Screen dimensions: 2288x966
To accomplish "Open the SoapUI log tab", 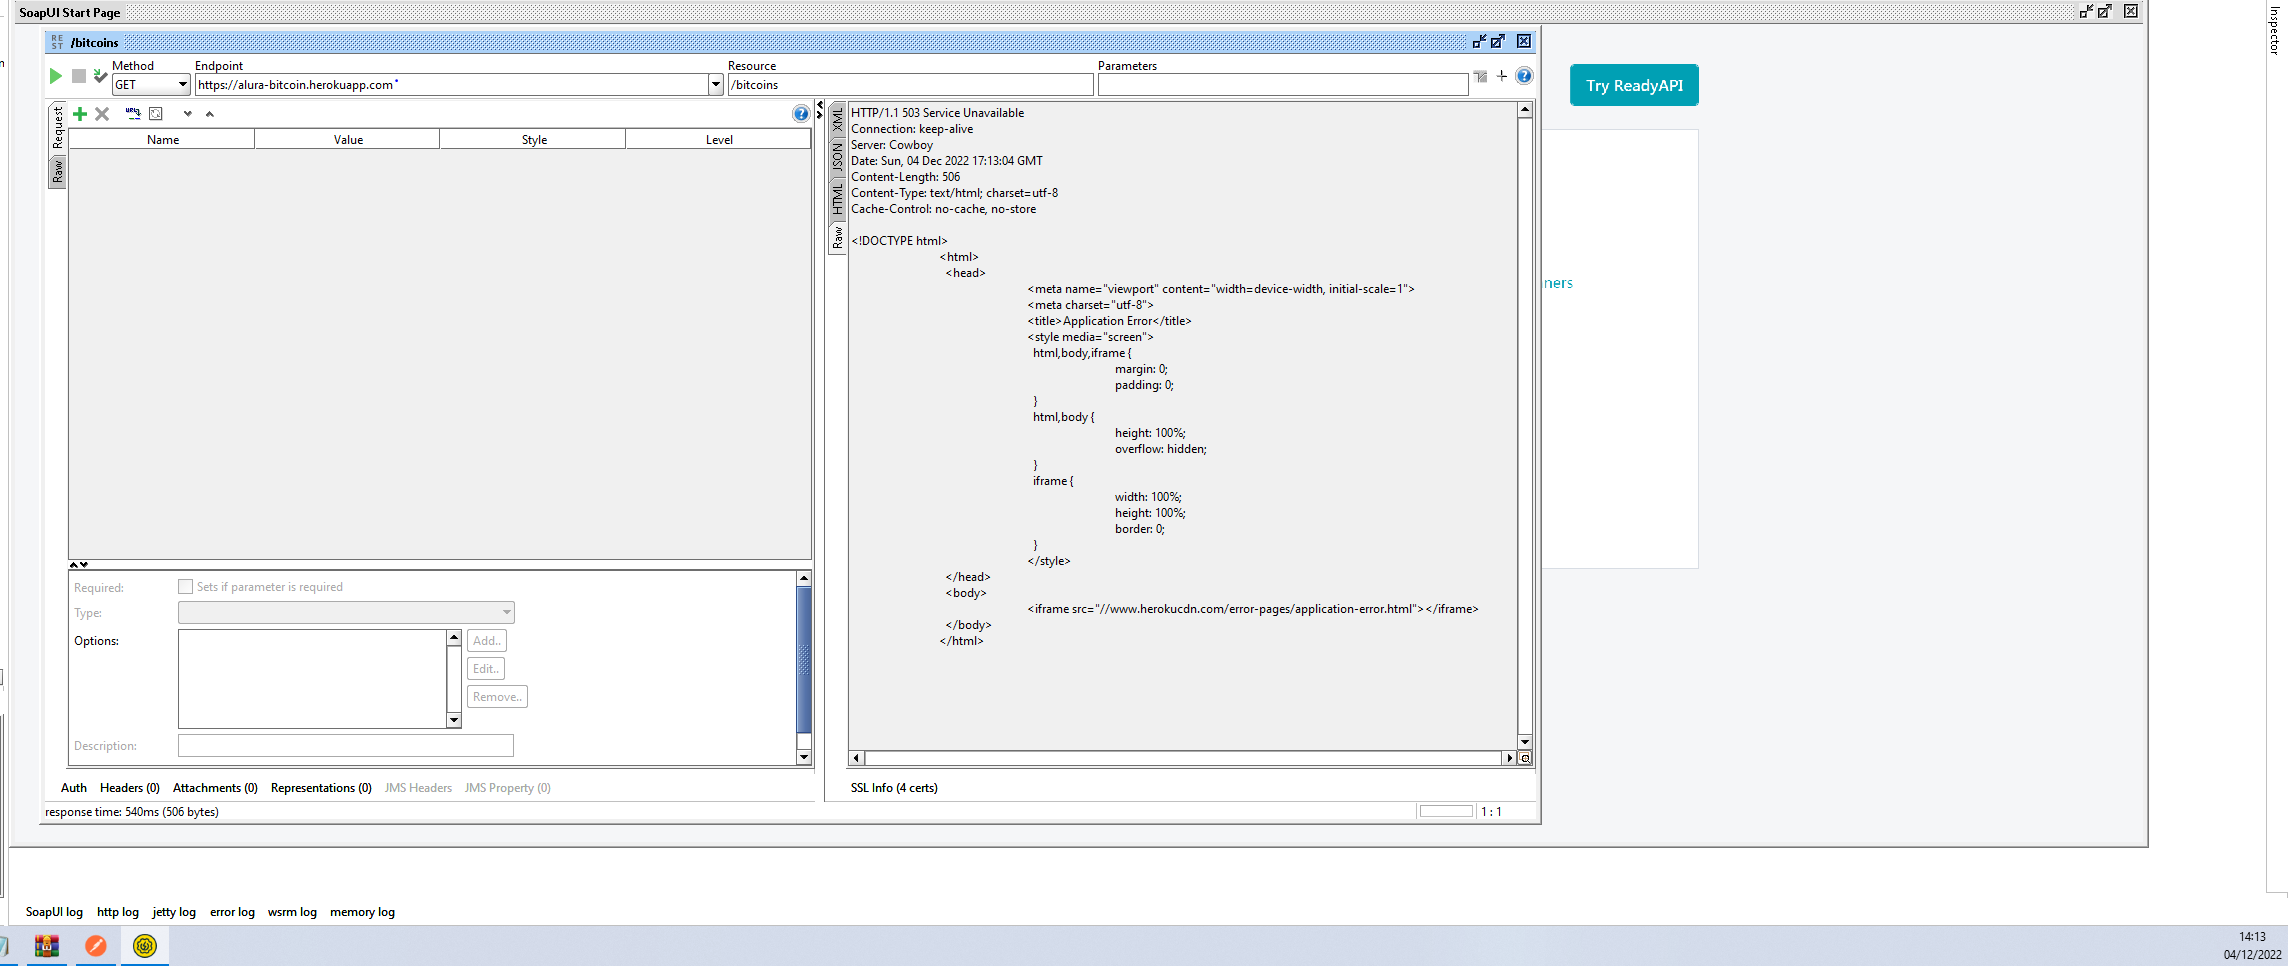I will tap(54, 912).
